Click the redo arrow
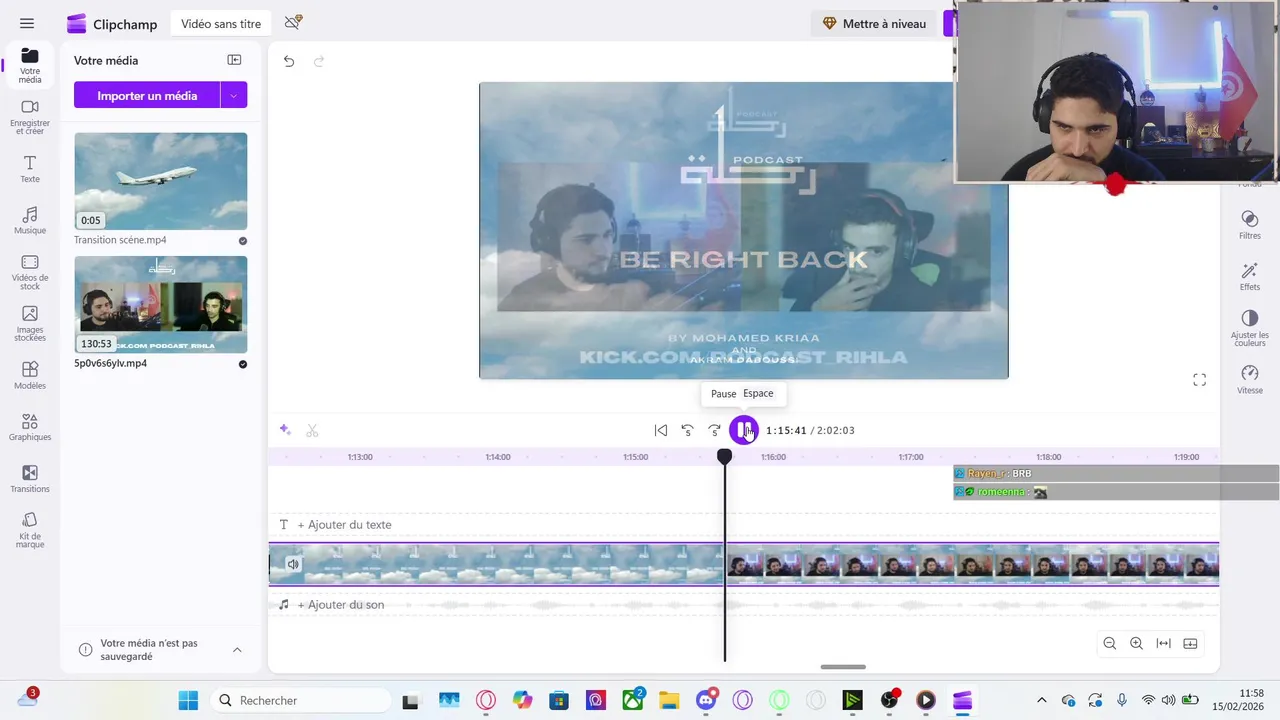This screenshot has width=1280, height=720. tap(319, 61)
